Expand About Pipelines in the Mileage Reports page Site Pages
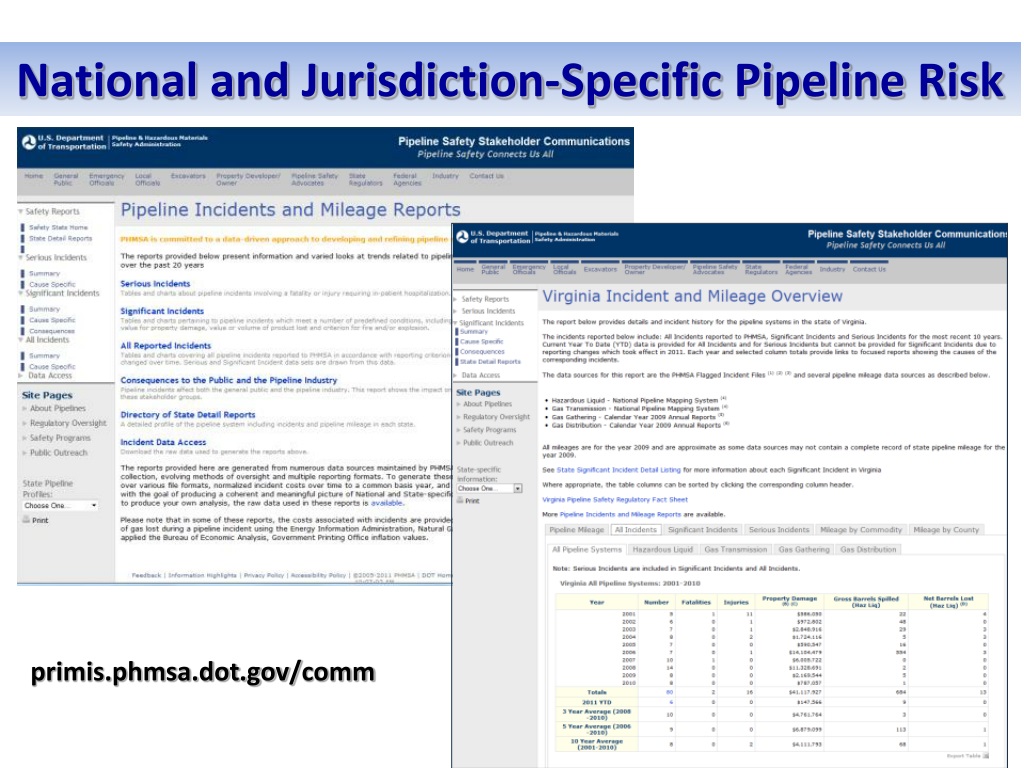 (25, 408)
